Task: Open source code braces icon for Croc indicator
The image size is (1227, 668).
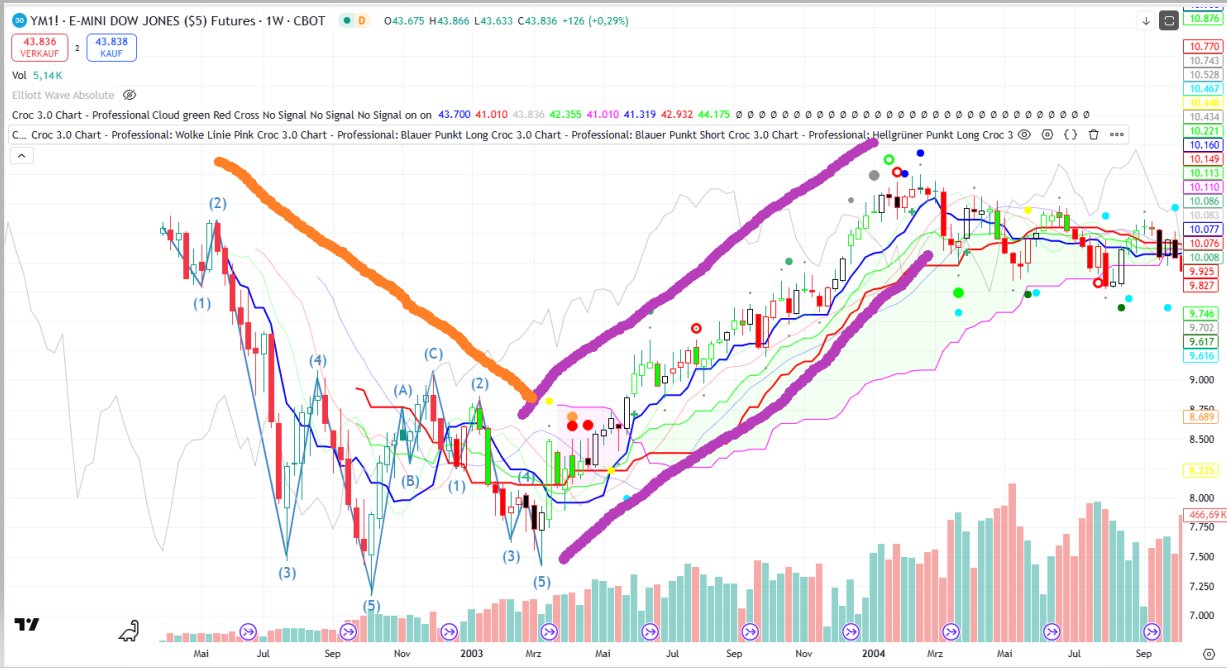Action: 1070,134
